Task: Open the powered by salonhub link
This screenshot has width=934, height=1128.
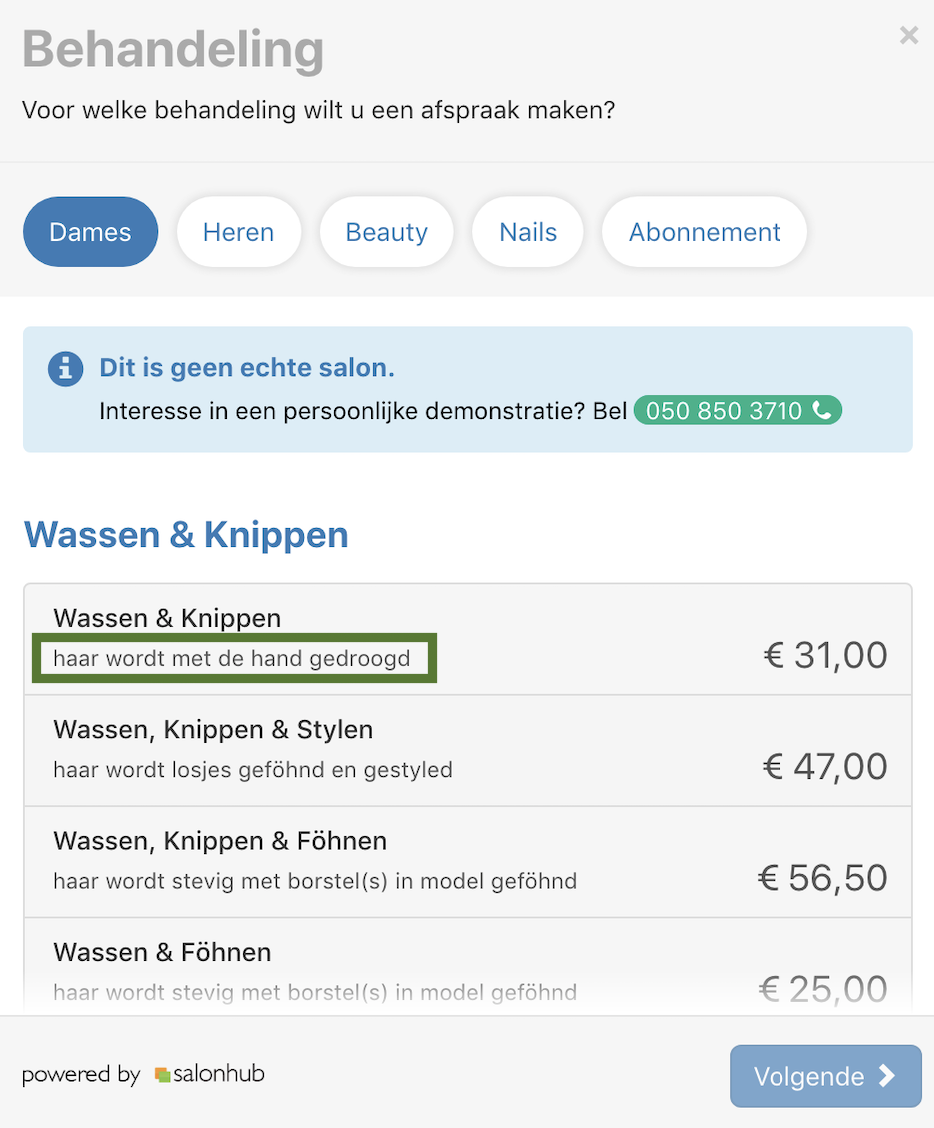Action: click(143, 1074)
